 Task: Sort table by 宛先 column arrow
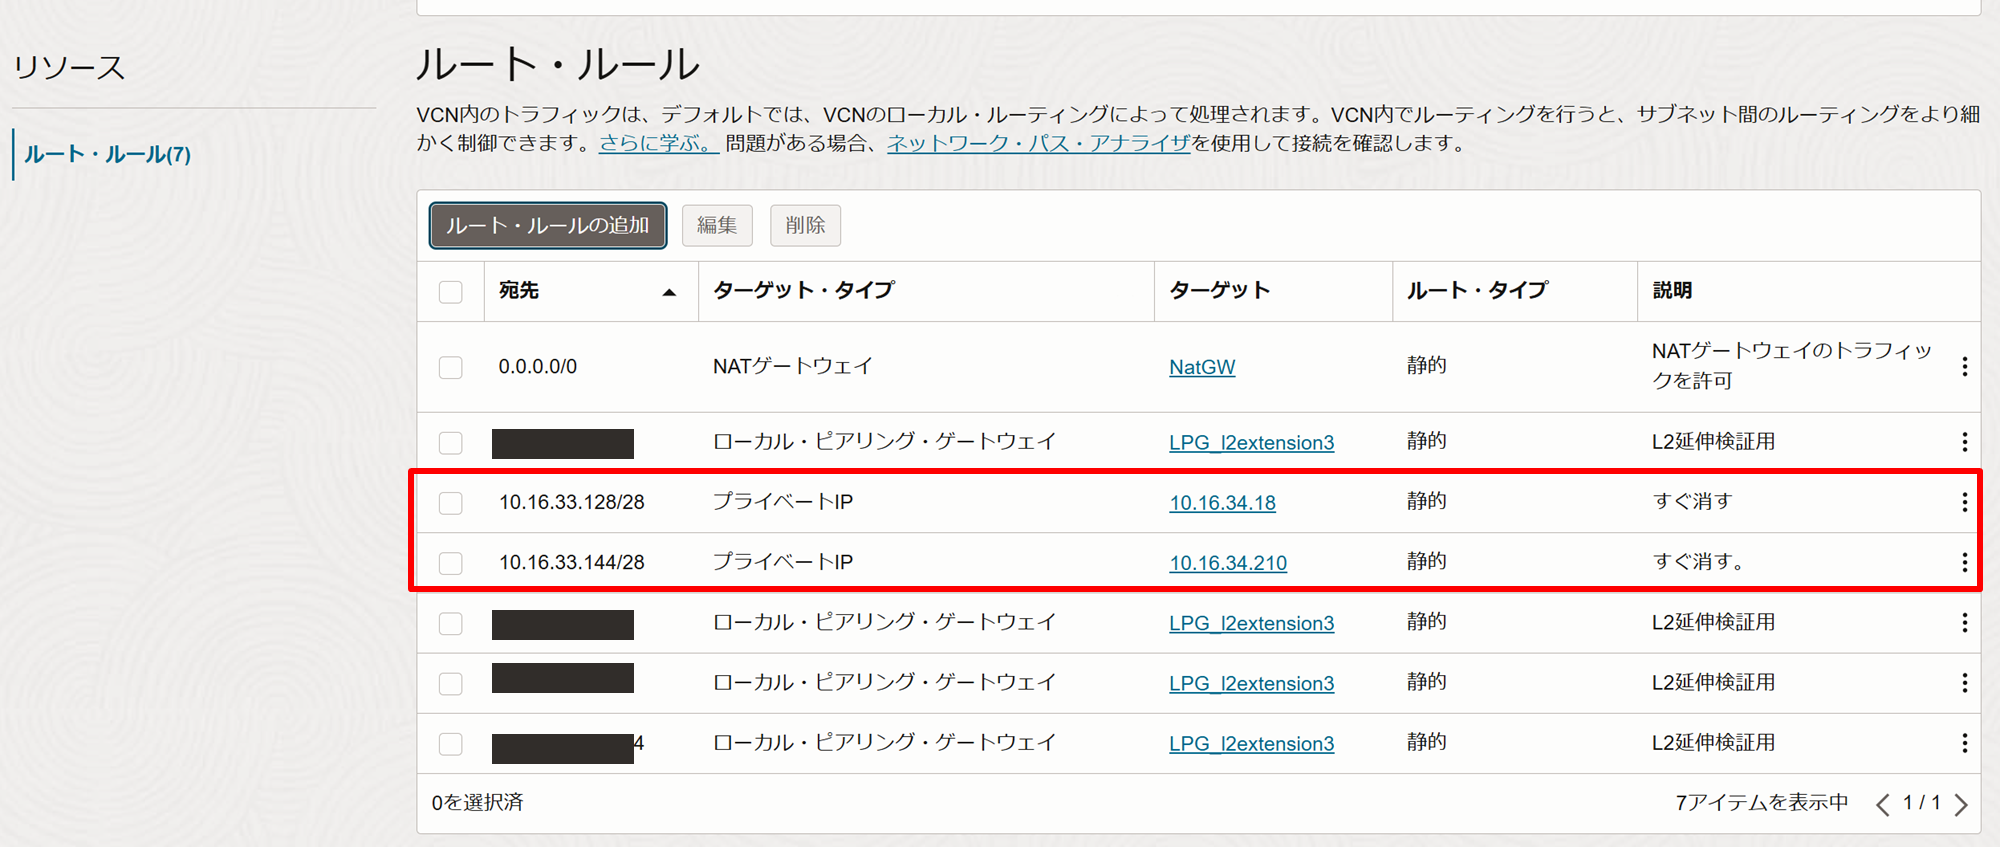[669, 292]
